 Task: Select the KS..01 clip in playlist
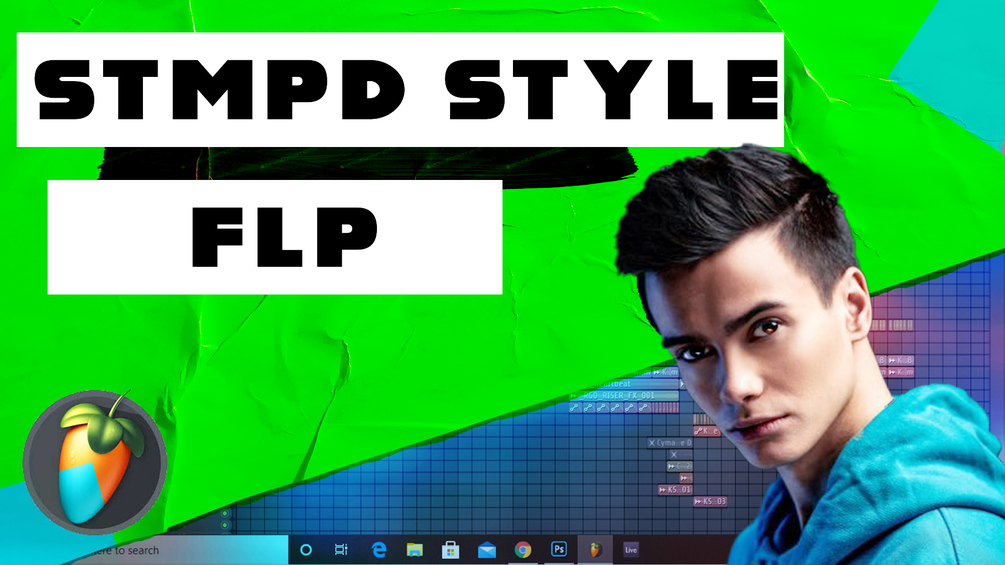pos(676,490)
